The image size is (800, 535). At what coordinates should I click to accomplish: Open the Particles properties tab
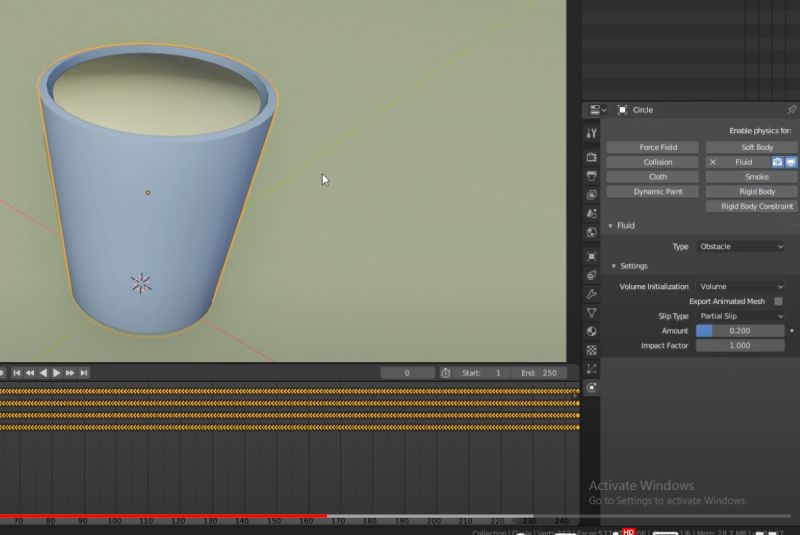pos(591,369)
